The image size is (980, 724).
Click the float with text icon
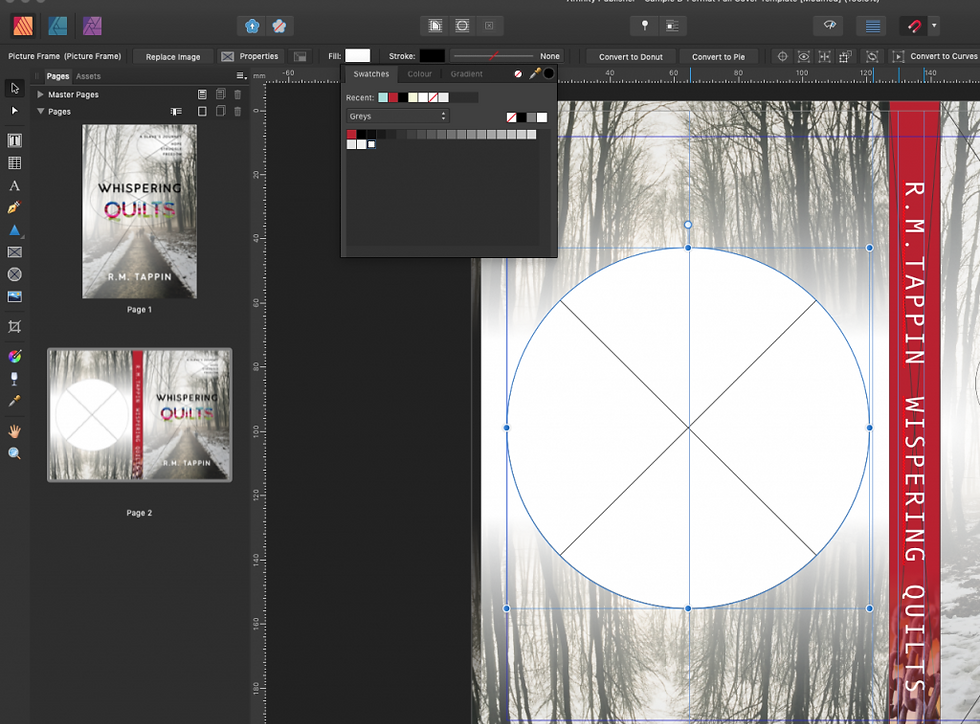pos(672,26)
